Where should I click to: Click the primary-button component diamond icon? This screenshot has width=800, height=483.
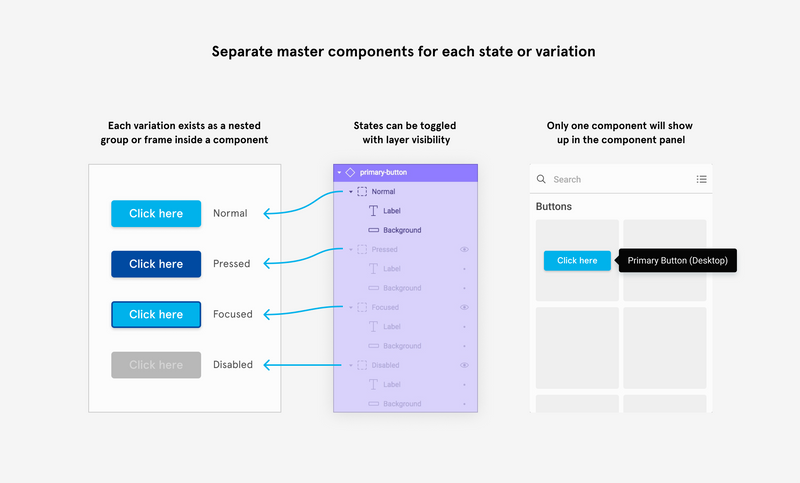pyautogui.click(x=350, y=172)
